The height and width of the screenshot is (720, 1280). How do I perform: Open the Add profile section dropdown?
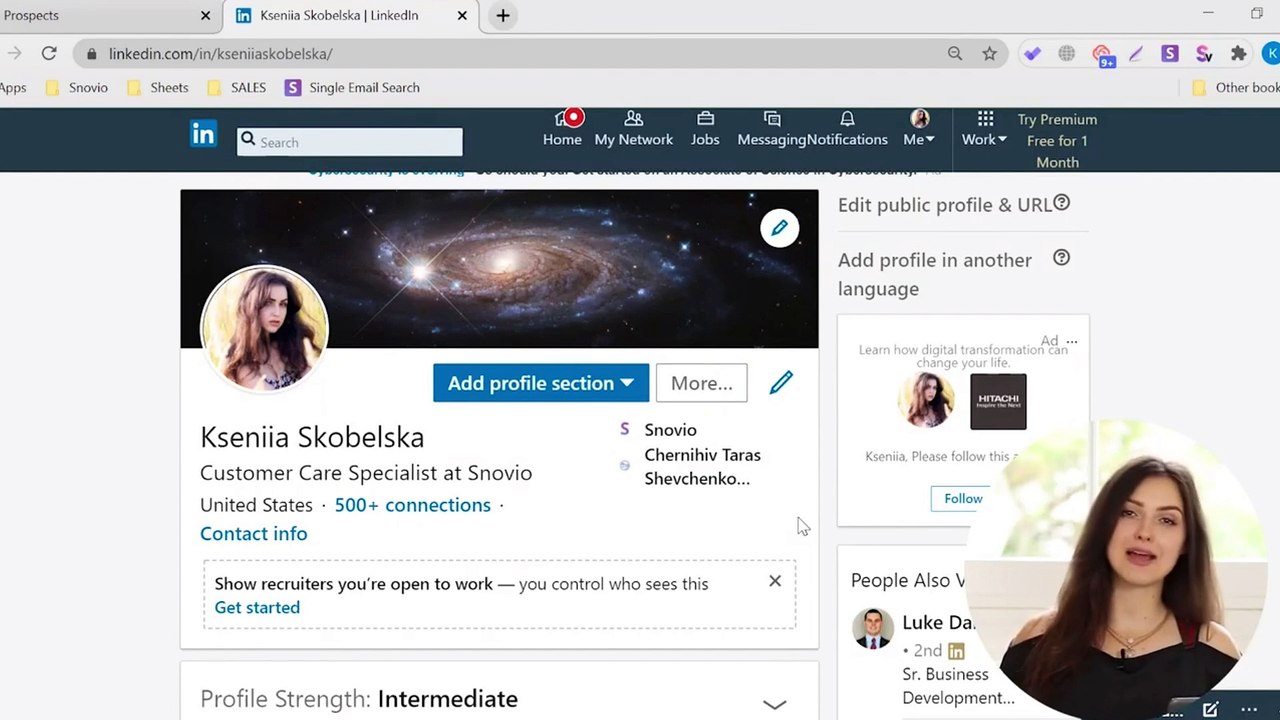coord(541,383)
